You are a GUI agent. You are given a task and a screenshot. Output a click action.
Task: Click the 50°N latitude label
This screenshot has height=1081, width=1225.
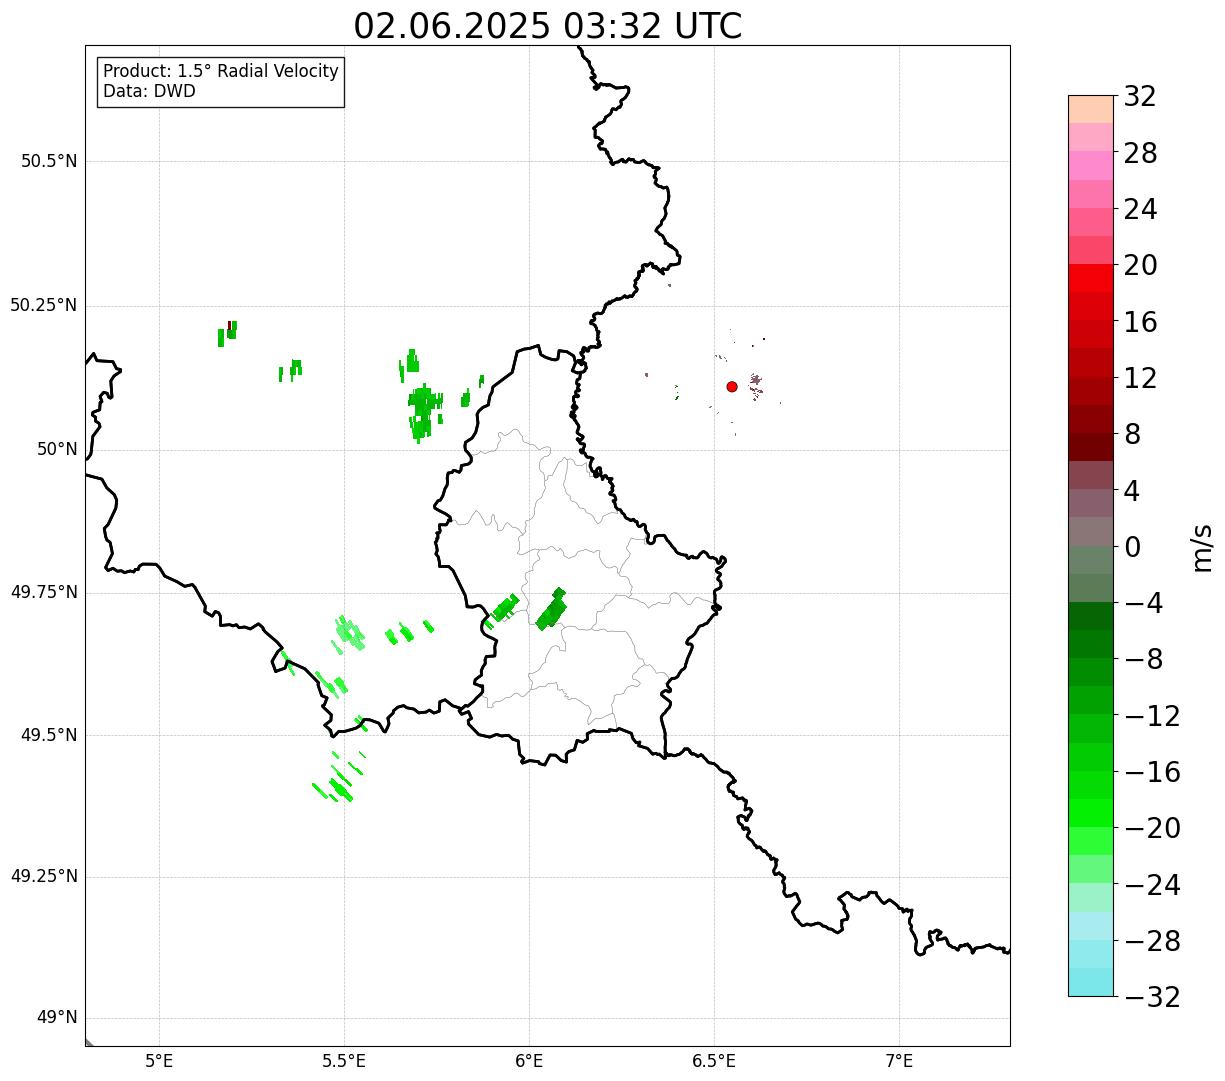click(57, 449)
